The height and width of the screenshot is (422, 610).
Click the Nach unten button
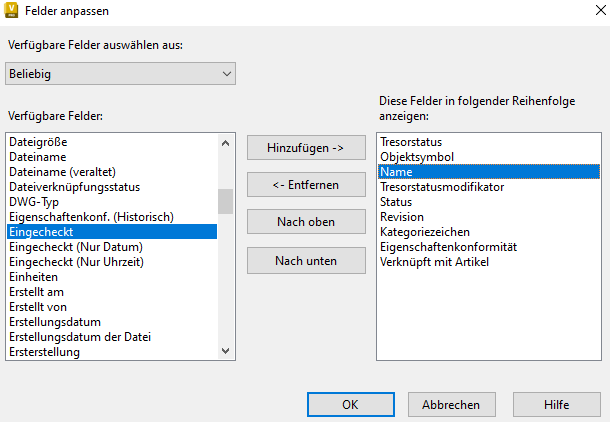pos(305,261)
